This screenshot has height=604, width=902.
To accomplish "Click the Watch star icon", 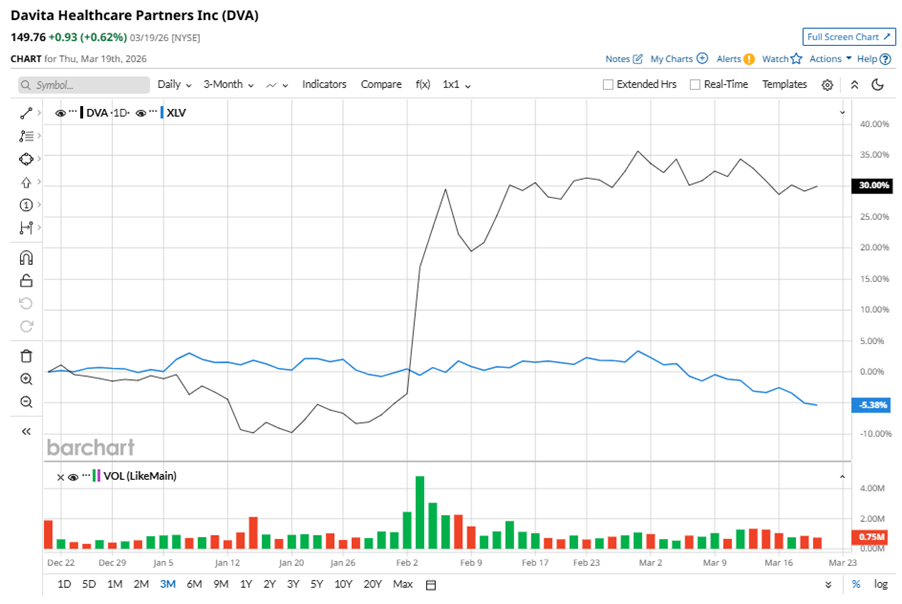I will pyautogui.click(x=796, y=59).
